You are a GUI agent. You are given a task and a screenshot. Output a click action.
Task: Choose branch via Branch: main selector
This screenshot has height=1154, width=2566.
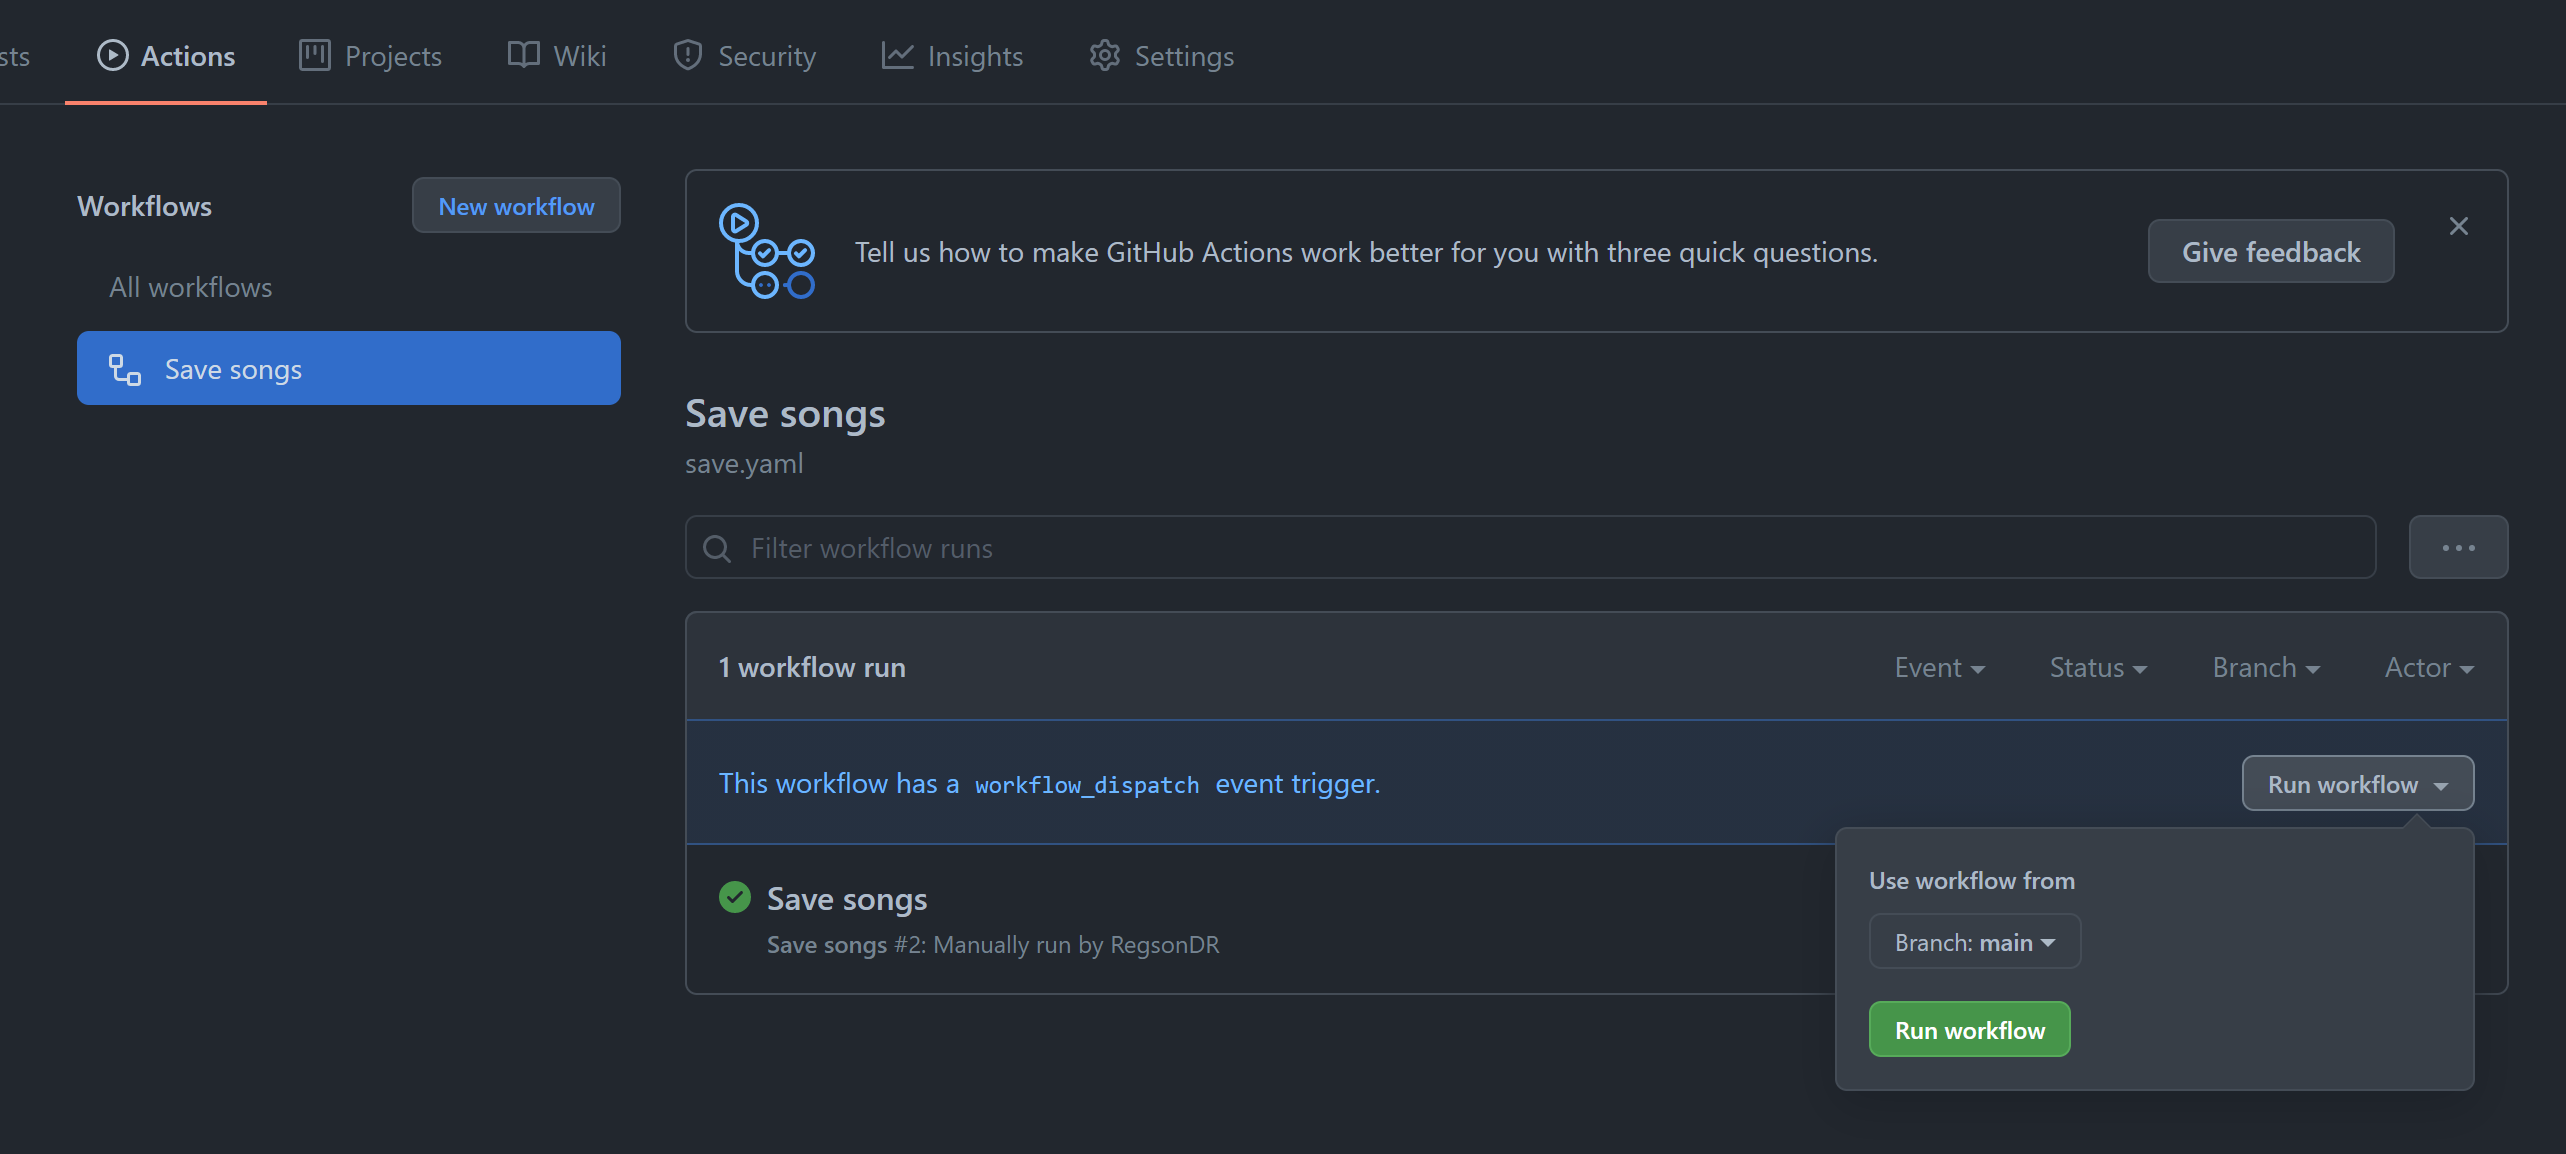coord(1974,942)
